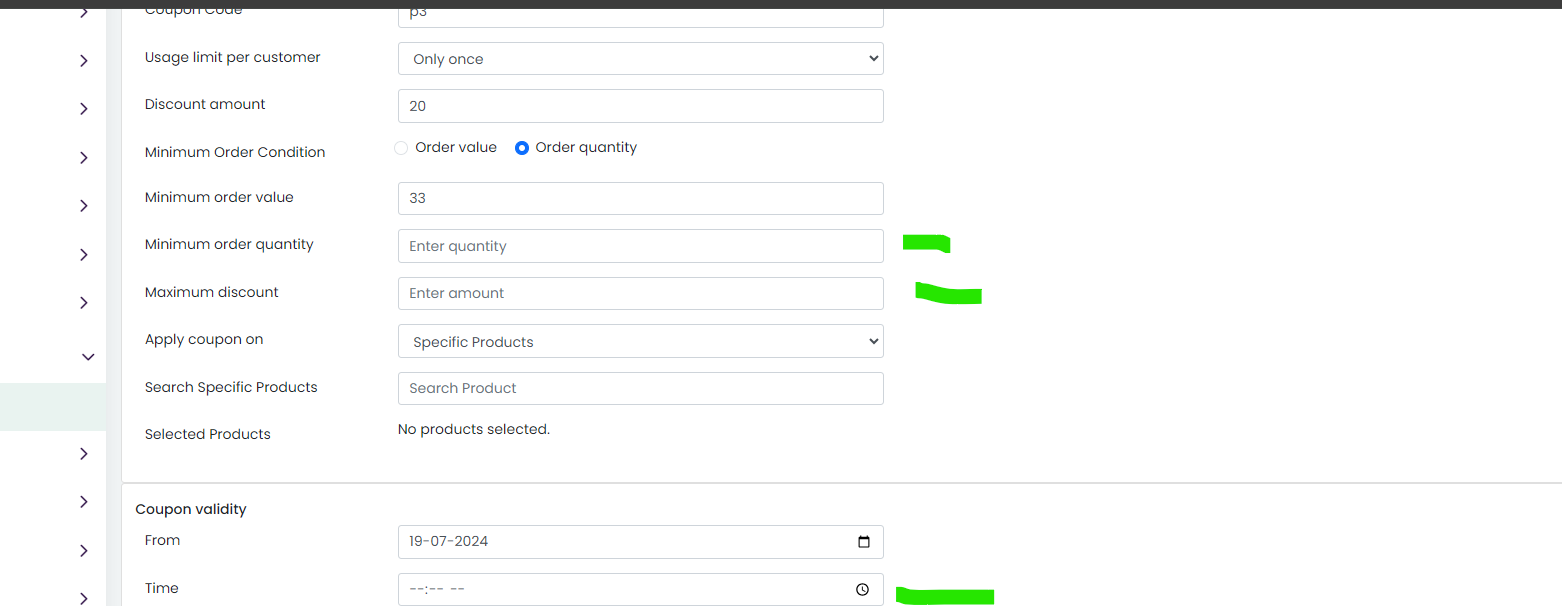This screenshot has height=606, width=1562.
Task: Focus the Discount amount field showing 20
Action: point(641,106)
